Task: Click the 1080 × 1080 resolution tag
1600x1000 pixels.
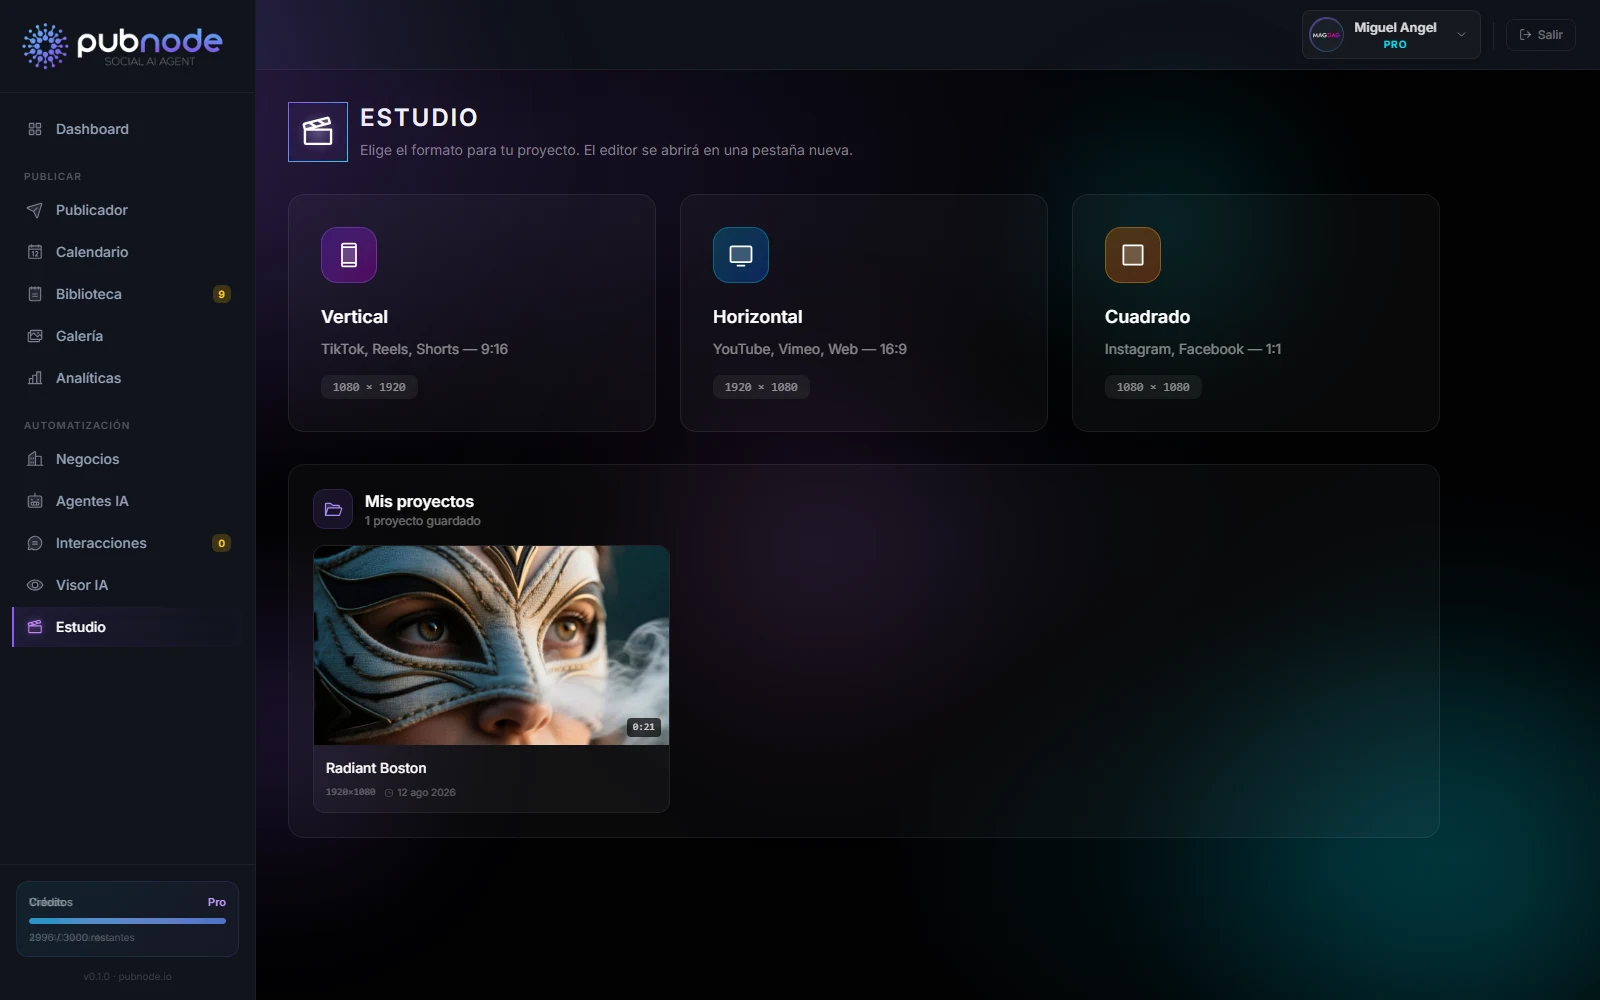Action: [1153, 387]
